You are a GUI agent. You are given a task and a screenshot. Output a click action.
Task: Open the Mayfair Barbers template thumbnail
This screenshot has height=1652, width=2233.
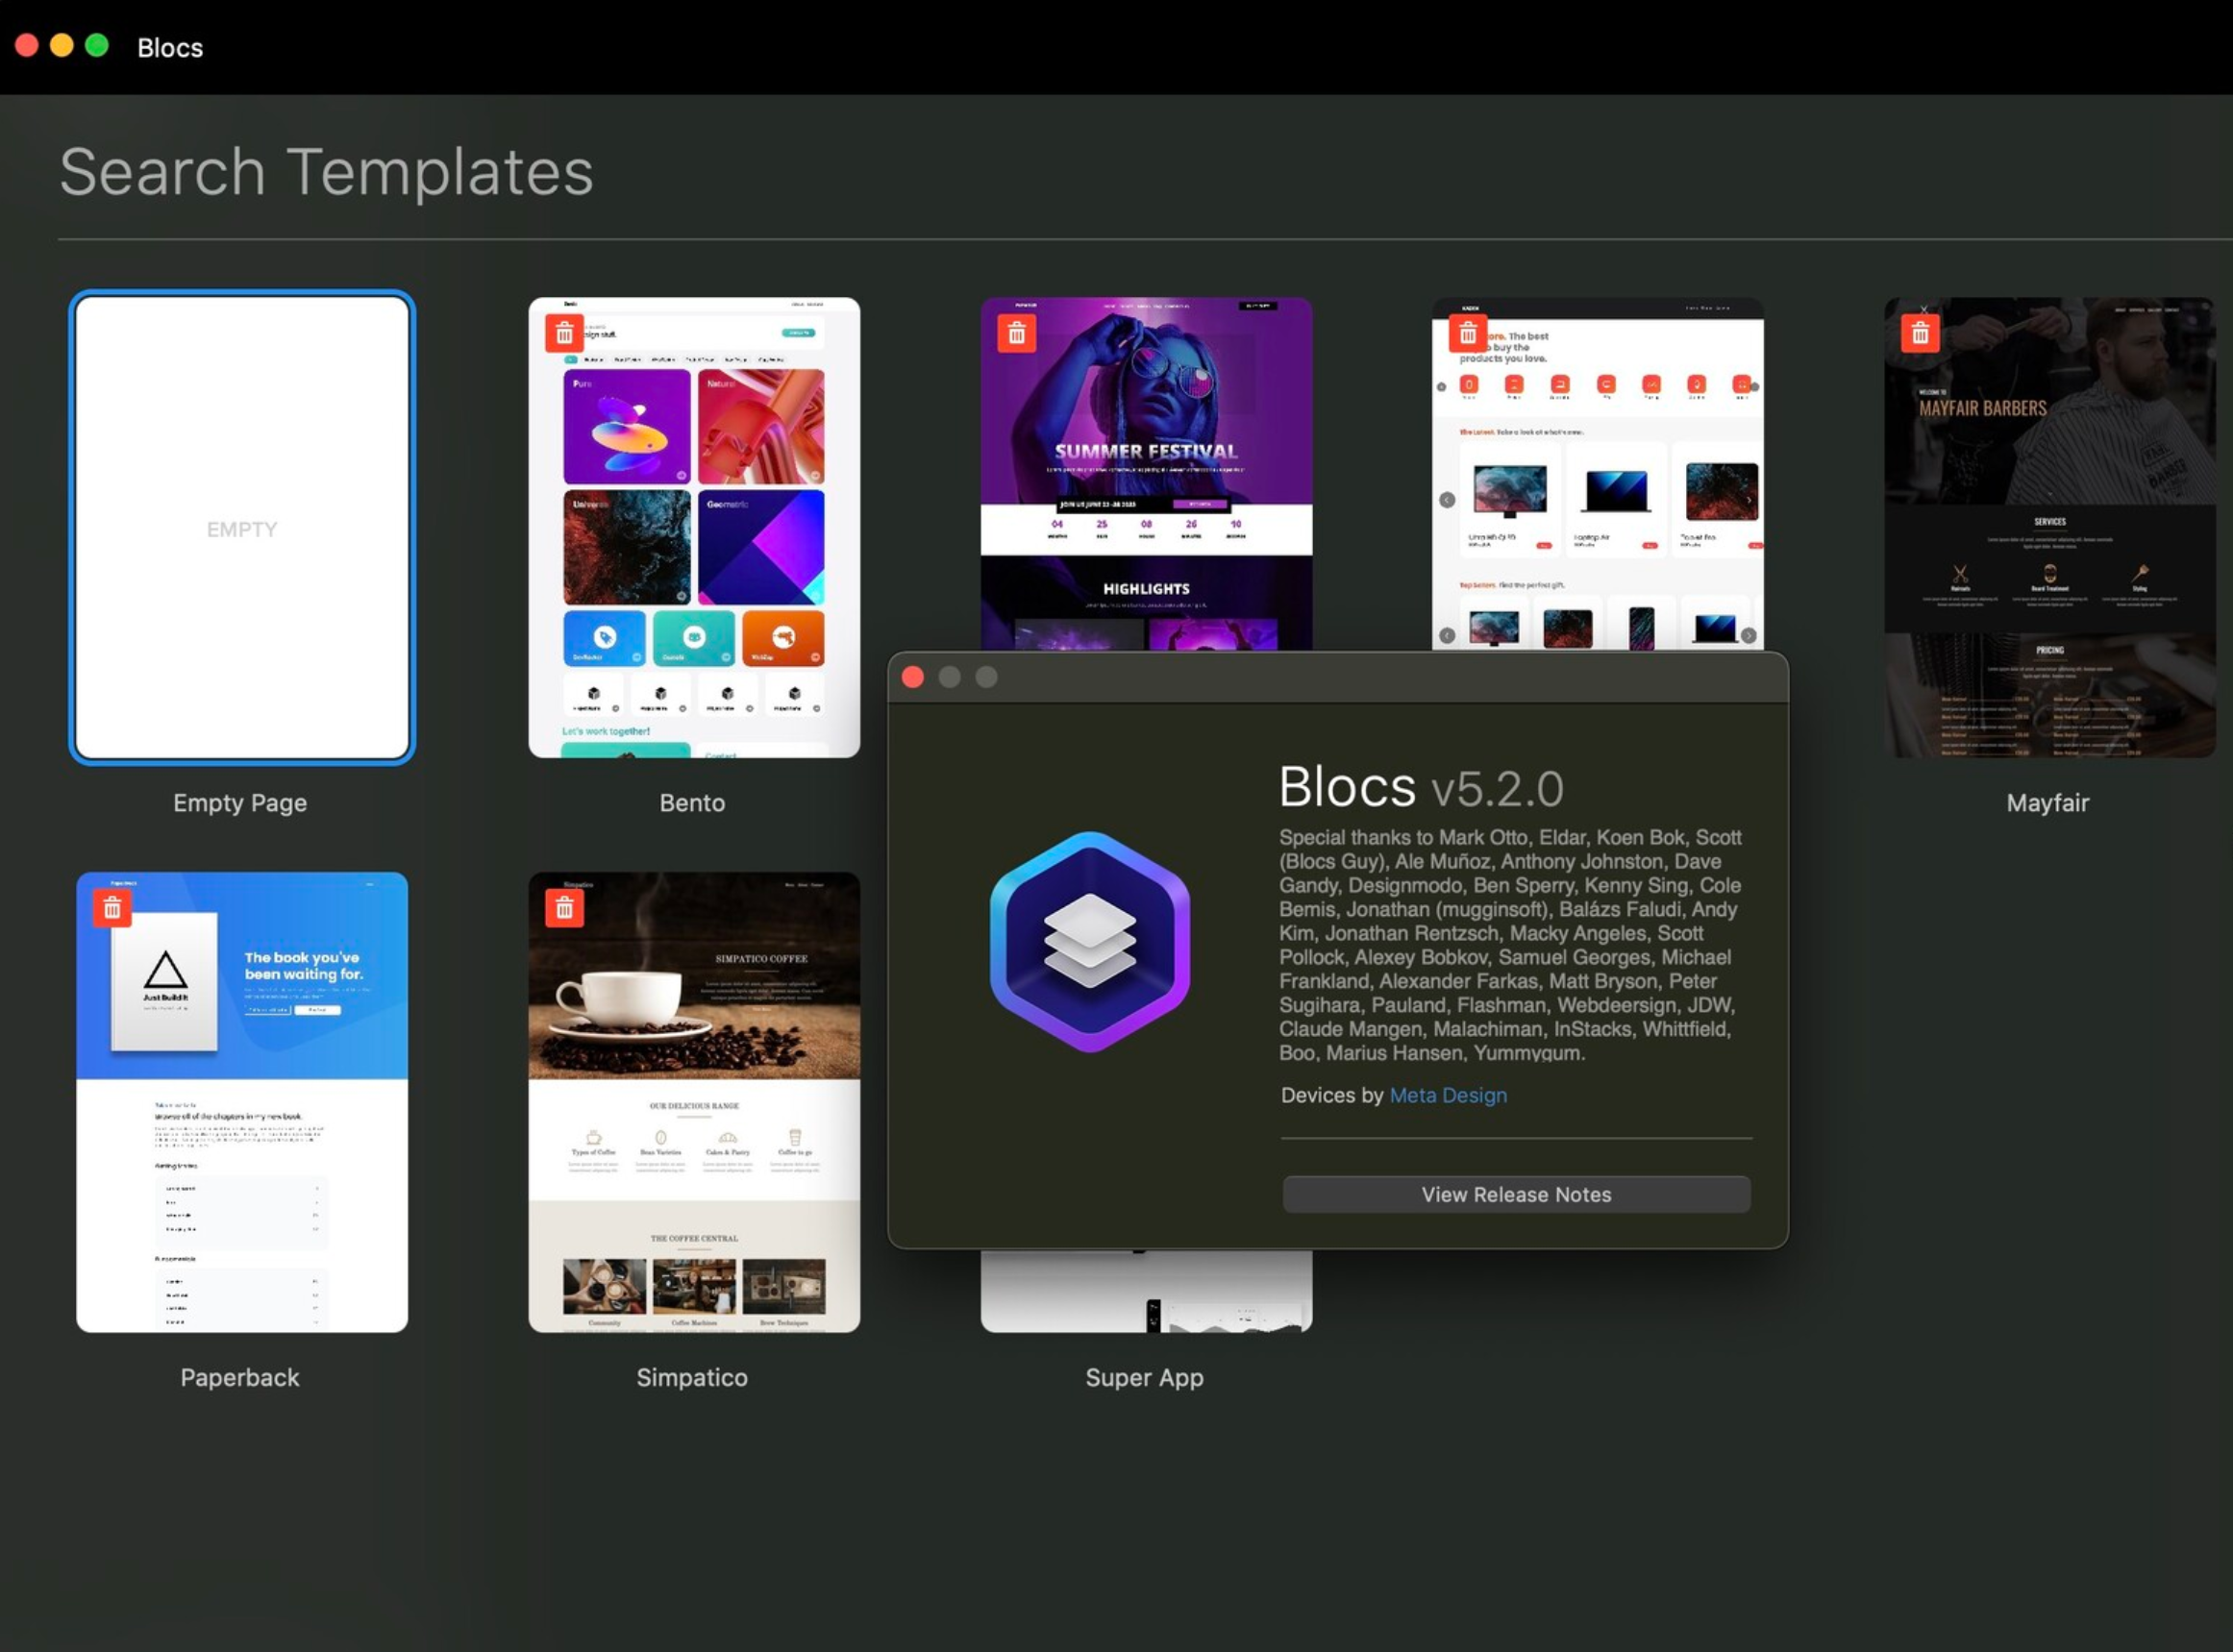point(2050,527)
